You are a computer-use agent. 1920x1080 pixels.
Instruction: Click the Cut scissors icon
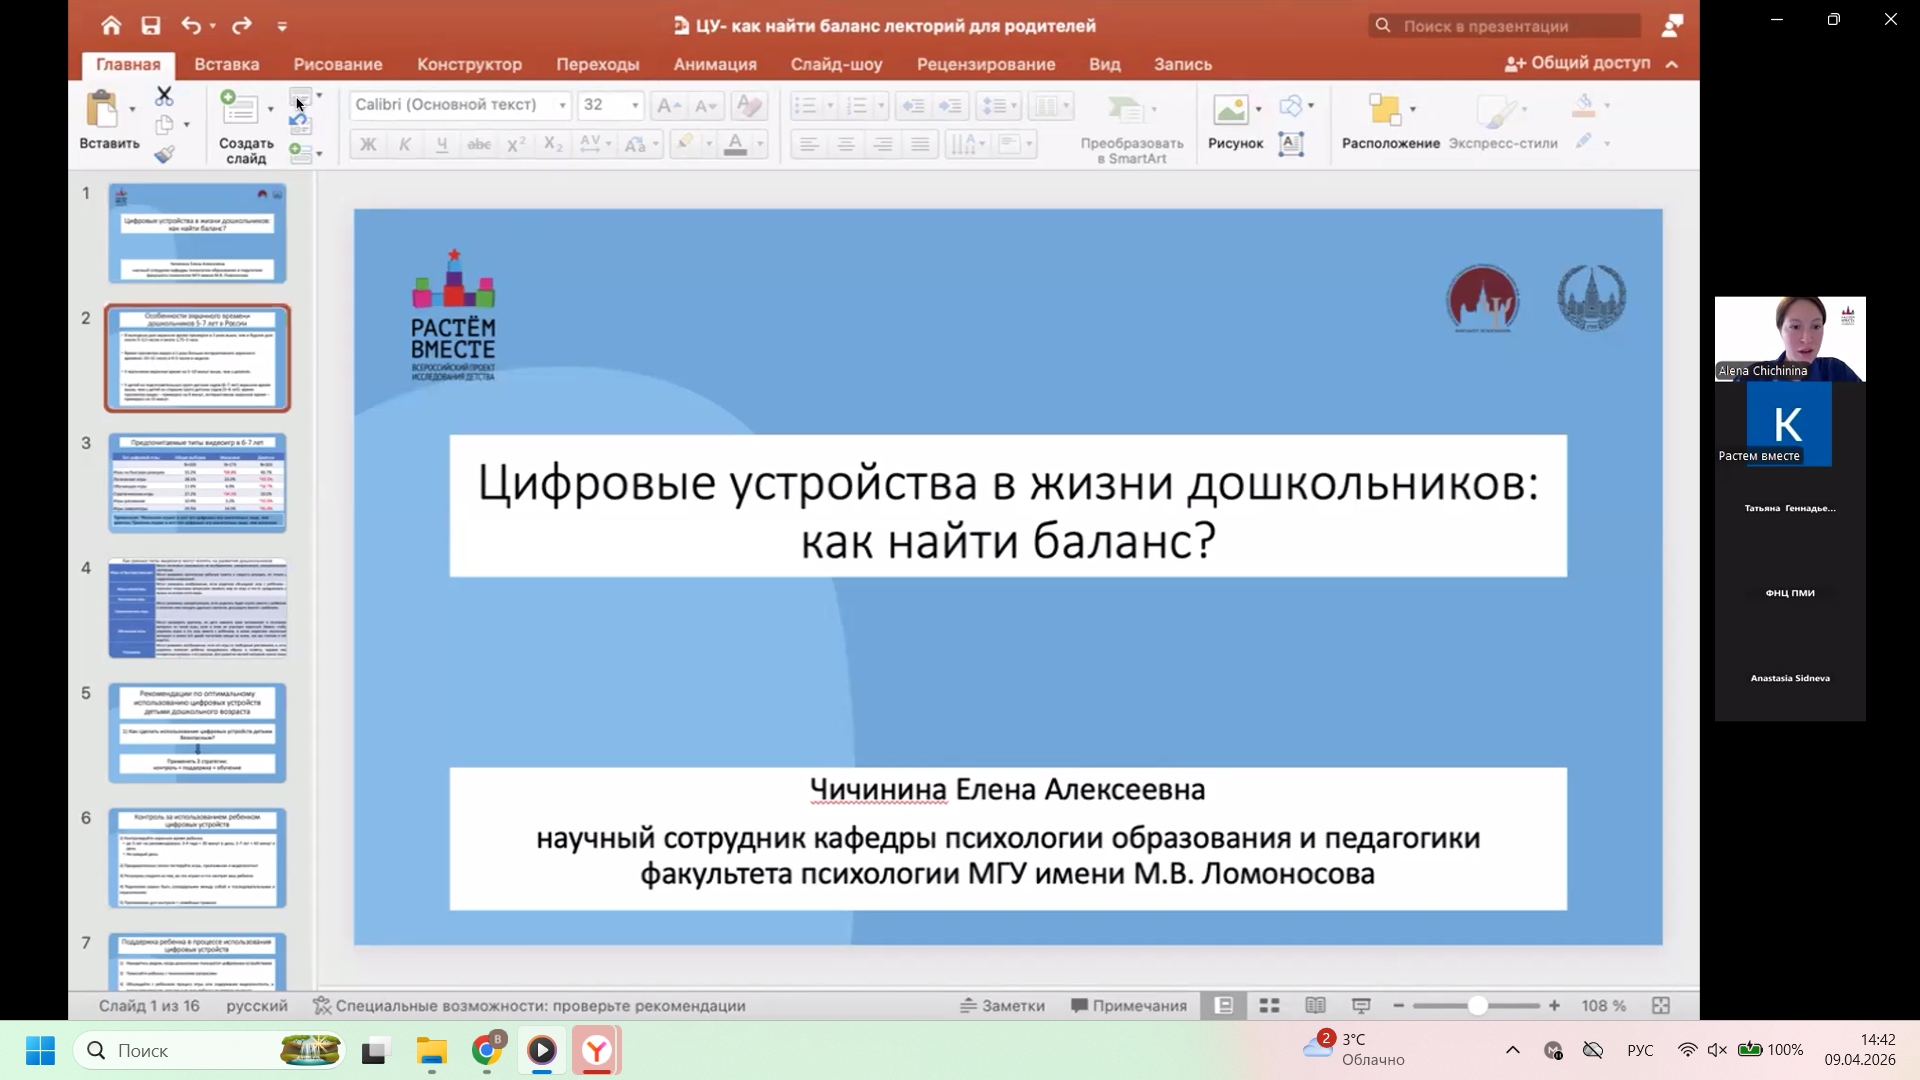click(164, 96)
